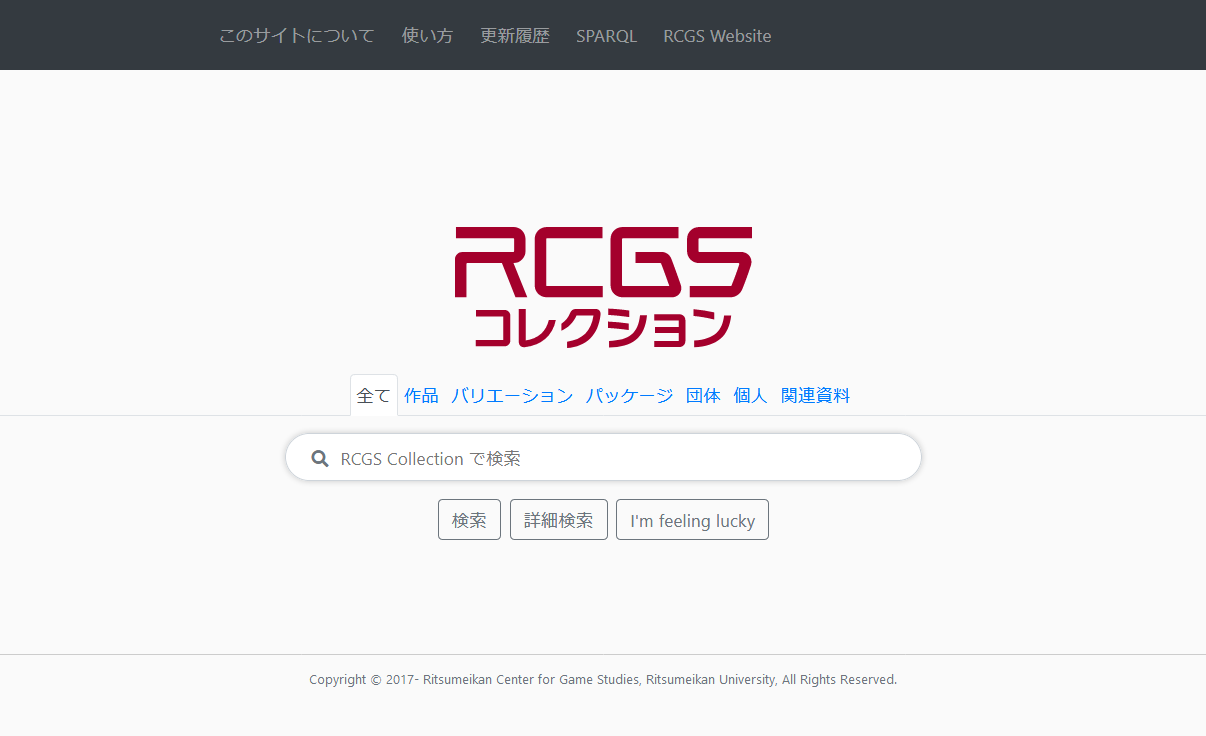Viewport: 1206px width, 736px height.
Task: Open the パッケージ tab
Action: pos(629,396)
